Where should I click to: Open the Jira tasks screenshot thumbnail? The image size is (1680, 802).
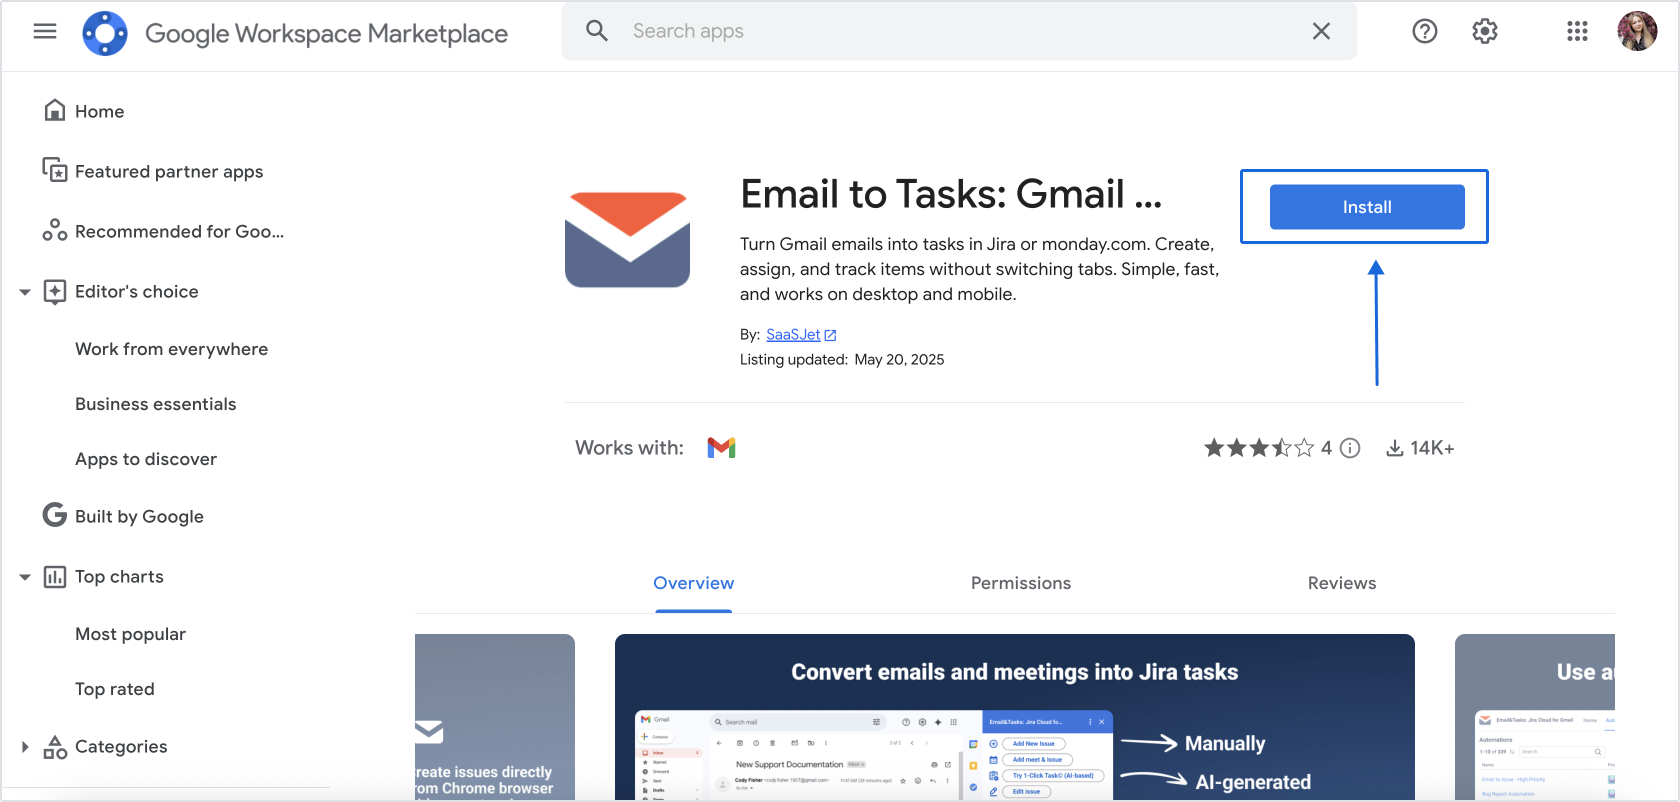[1014, 716]
